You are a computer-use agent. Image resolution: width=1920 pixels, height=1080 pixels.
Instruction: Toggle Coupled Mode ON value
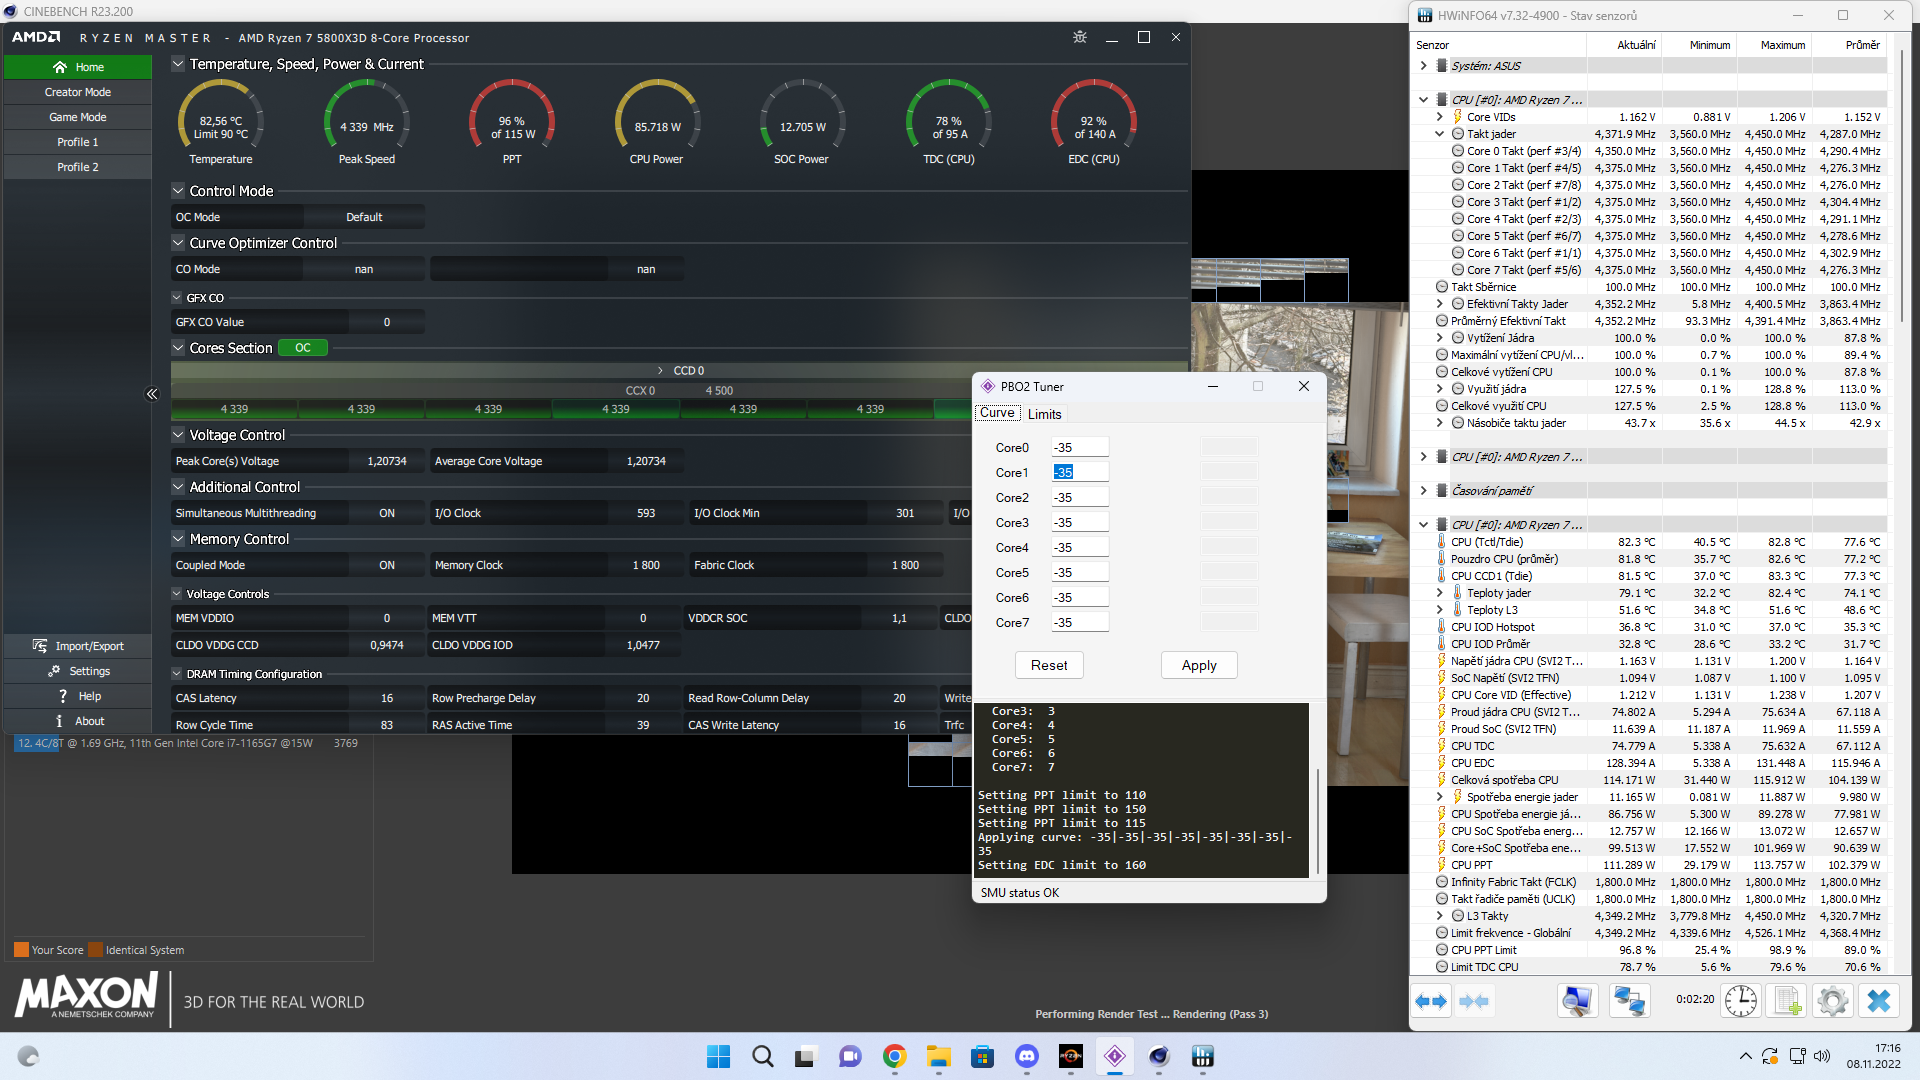(x=387, y=565)
